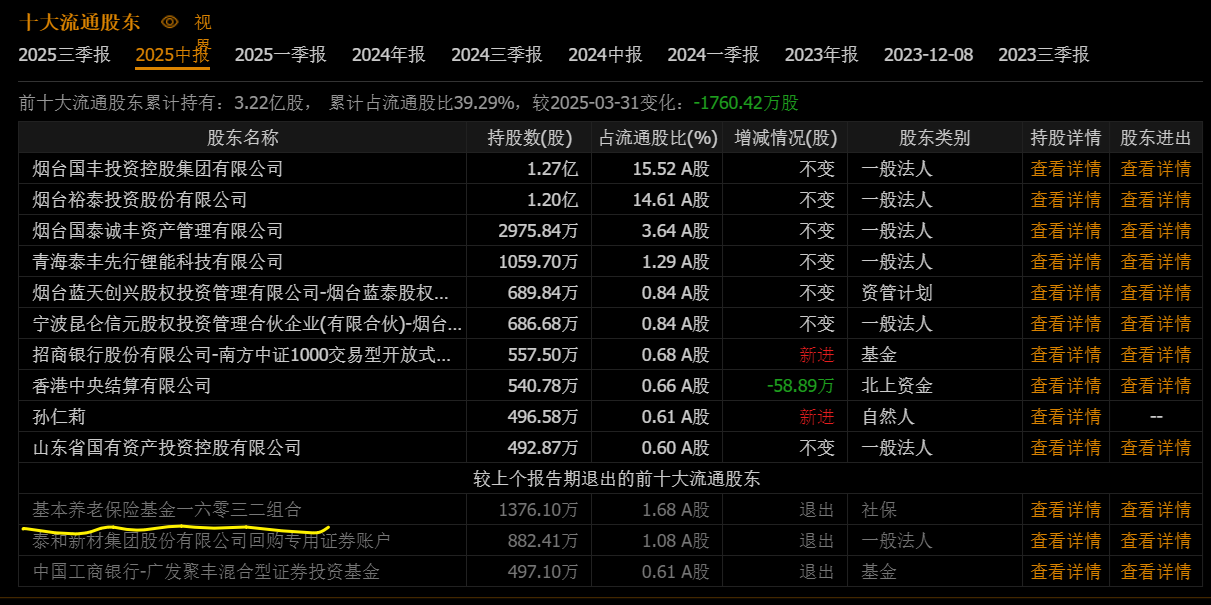
Task: Click the 北上资金 shareholder category cell
Action: [x=897, y=386]
